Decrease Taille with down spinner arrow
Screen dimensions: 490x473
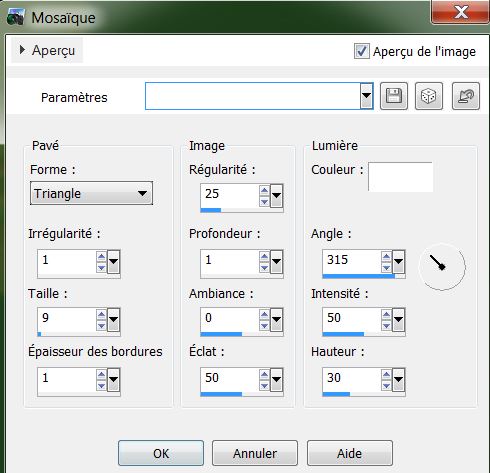click(101, 325)
